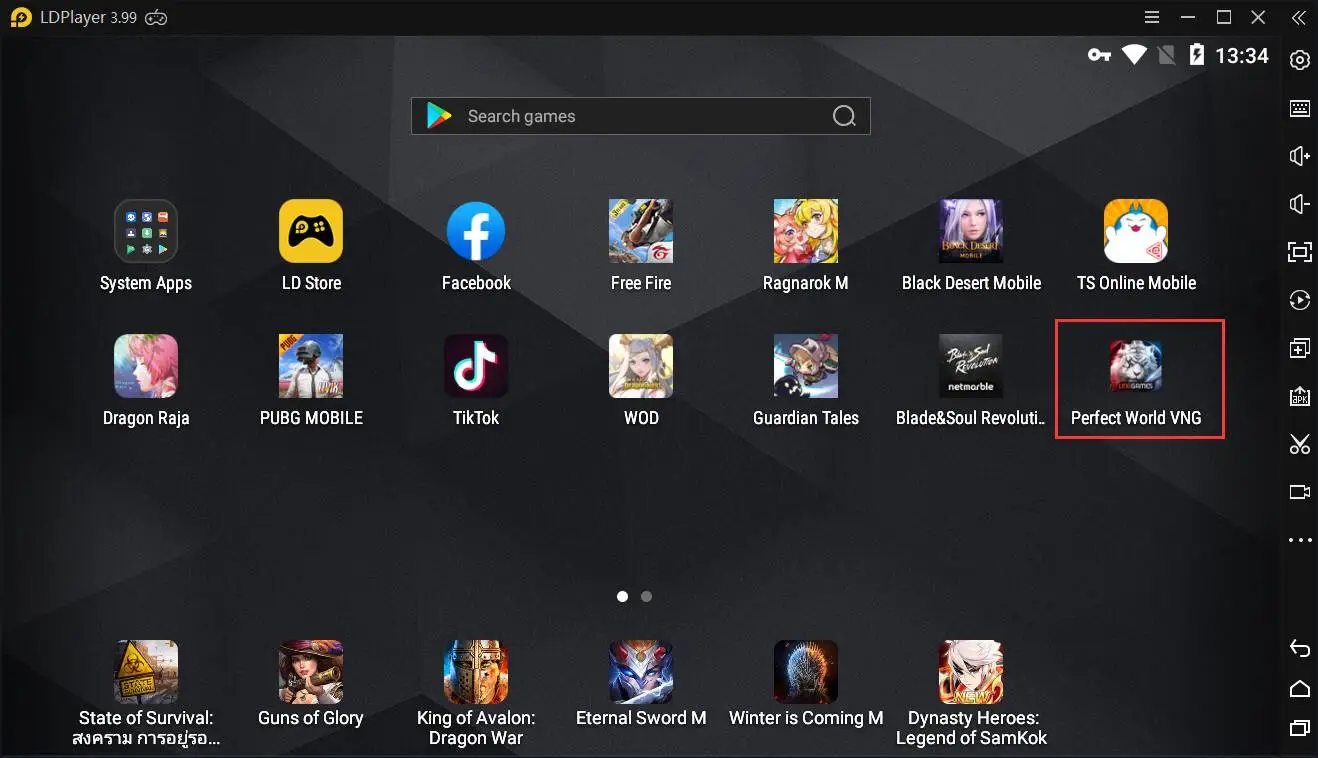Launch the TikTok app
Viewport: 1318px width, 758px height.
tap(476, 366)
